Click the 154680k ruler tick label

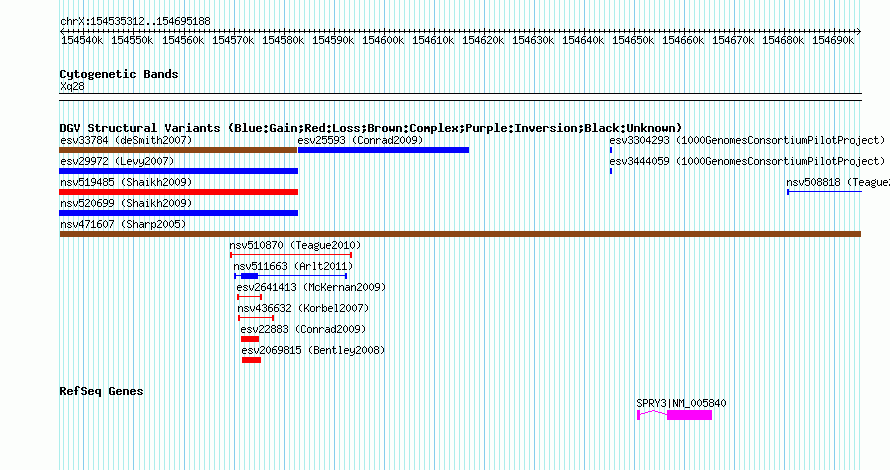coord(783,40)
